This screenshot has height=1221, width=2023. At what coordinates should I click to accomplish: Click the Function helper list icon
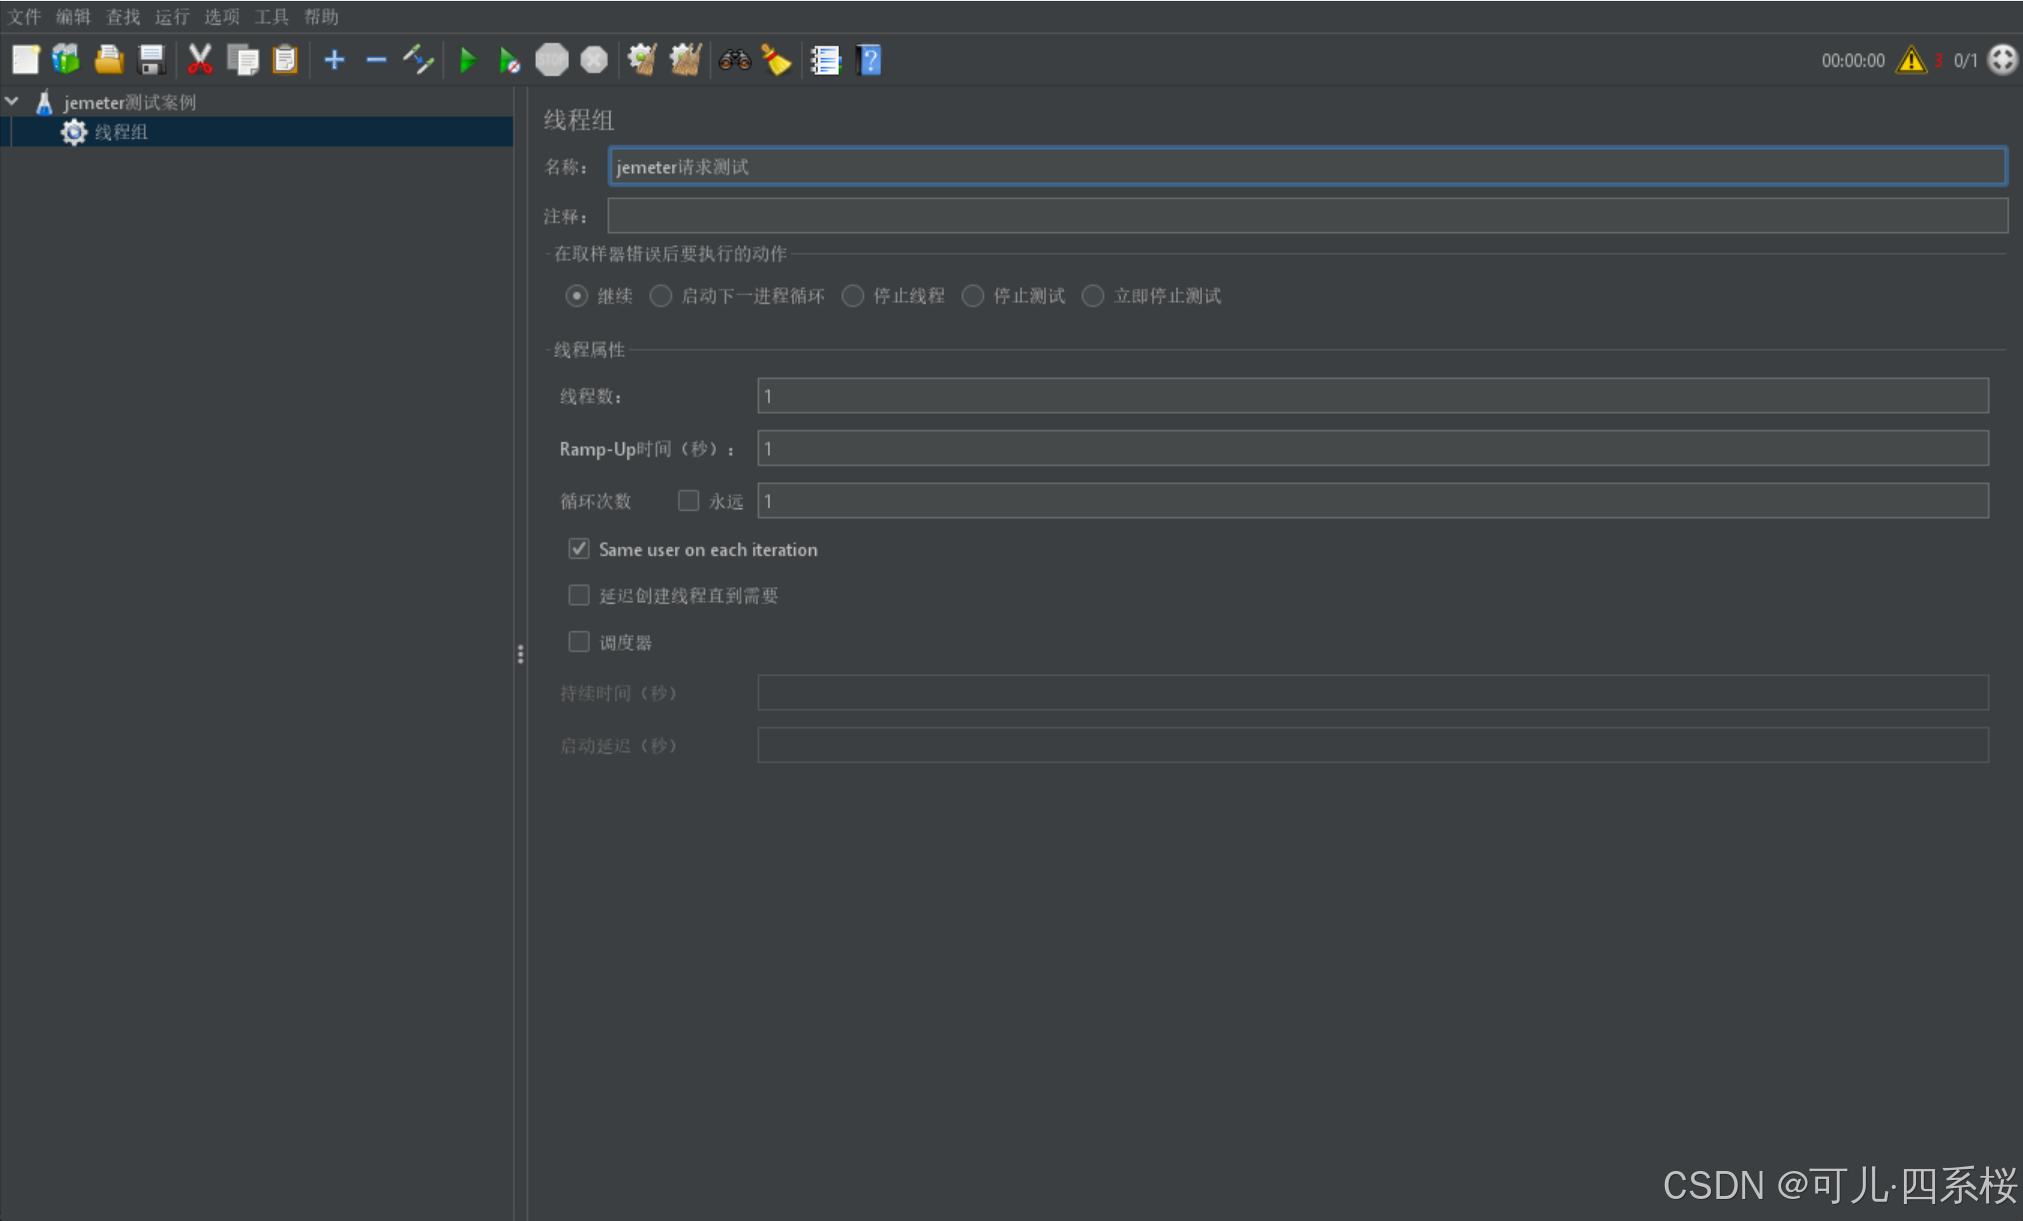825,61
